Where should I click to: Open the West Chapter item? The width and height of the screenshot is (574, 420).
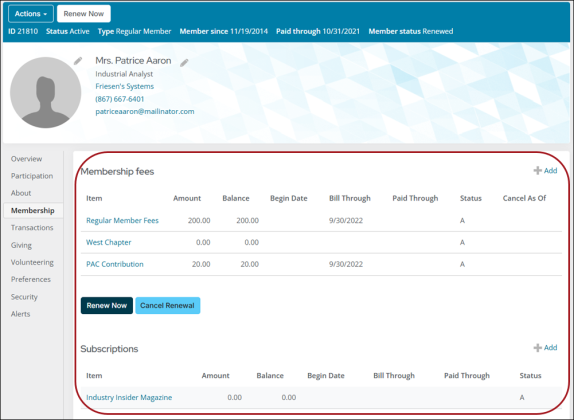(109, 242)
